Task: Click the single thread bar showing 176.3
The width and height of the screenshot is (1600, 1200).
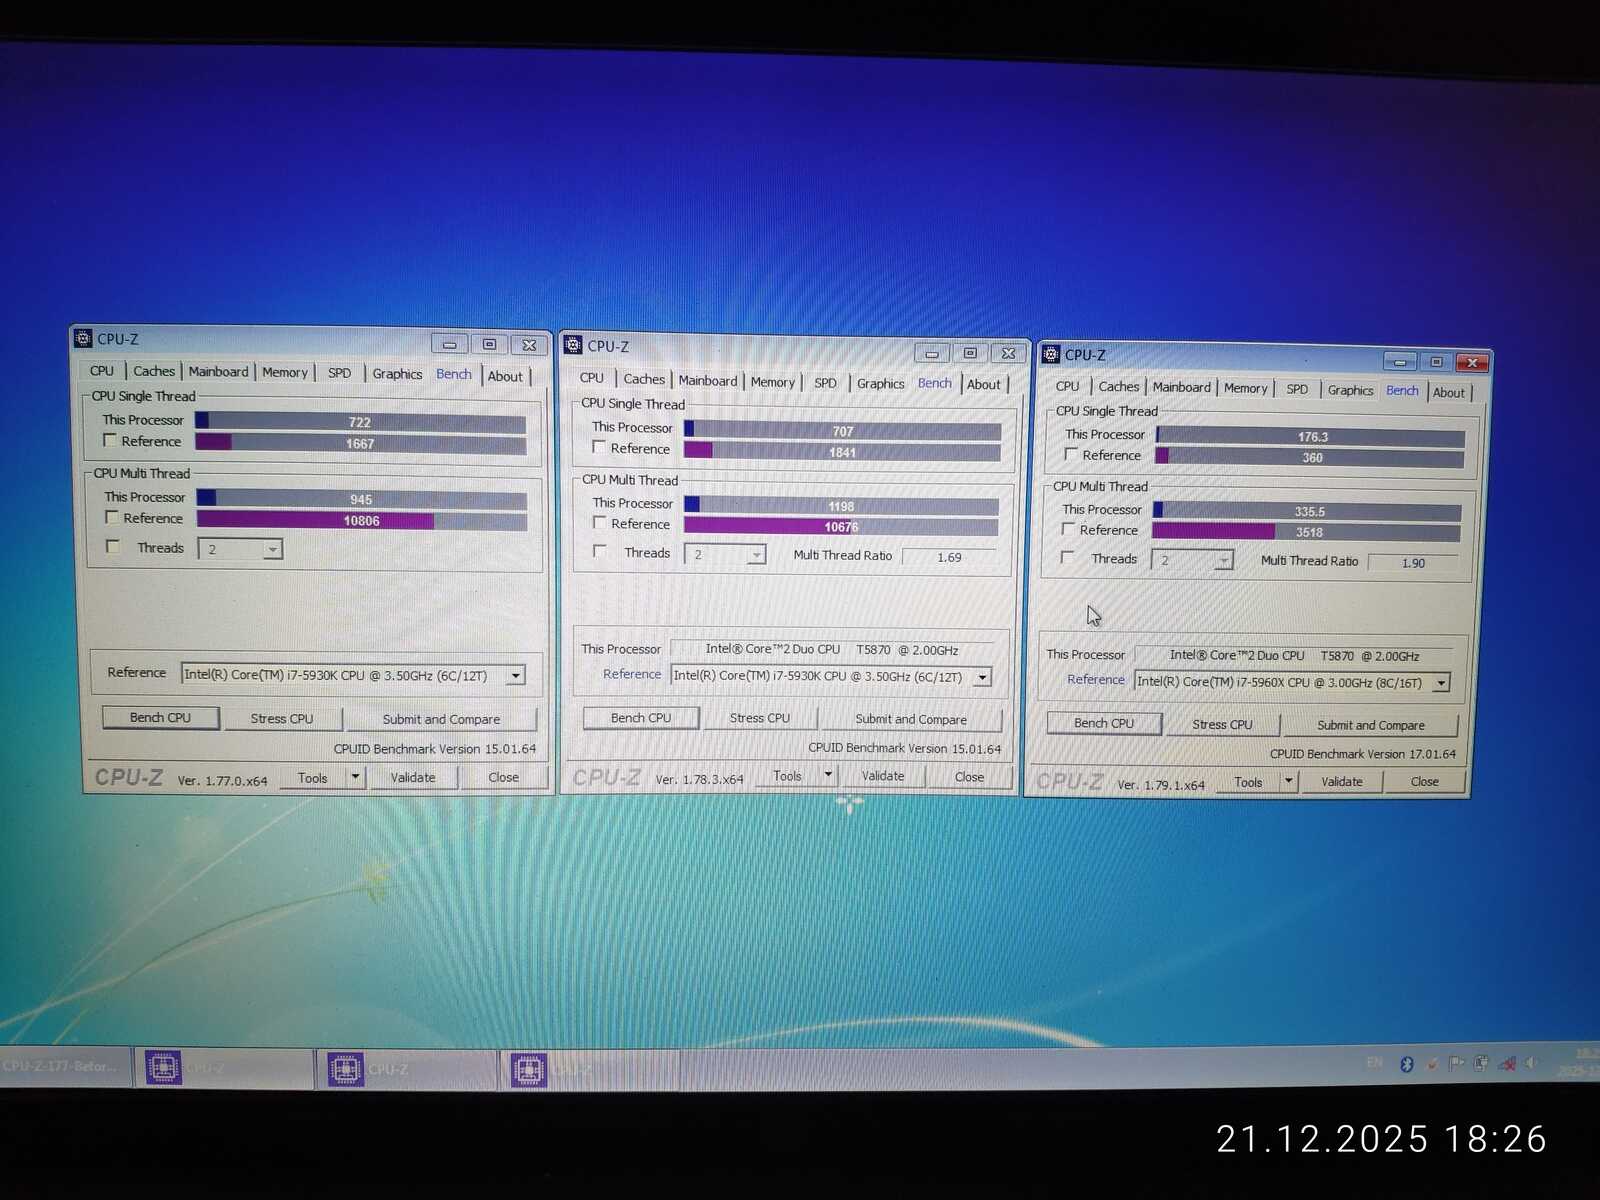Action: click(1311, 436)
